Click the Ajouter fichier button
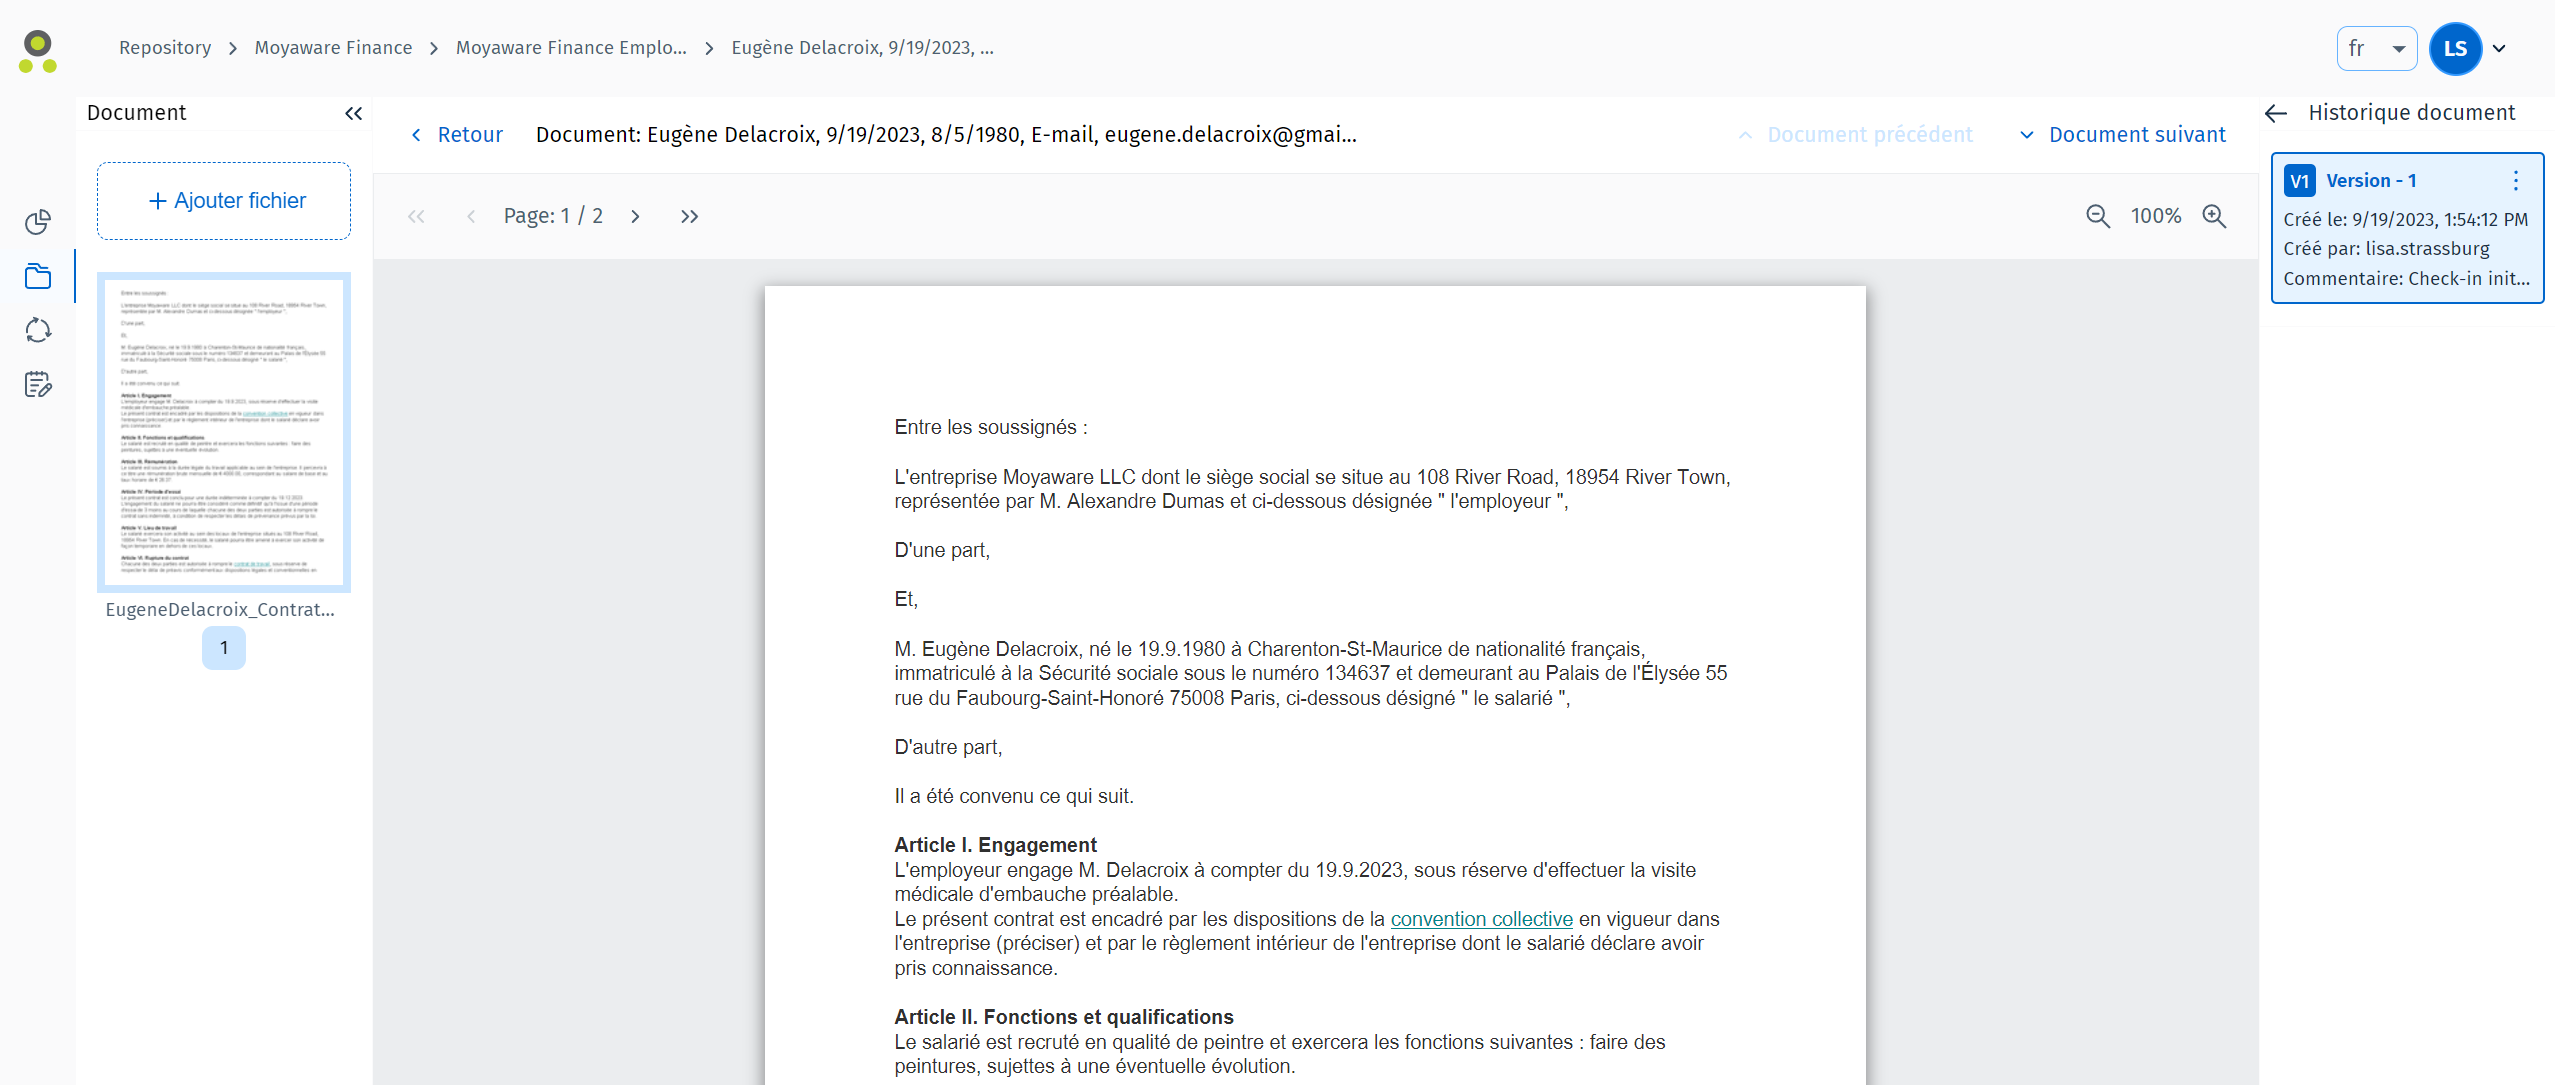This screenshot has width=2555, height=1085. click(x=224, y=201)
